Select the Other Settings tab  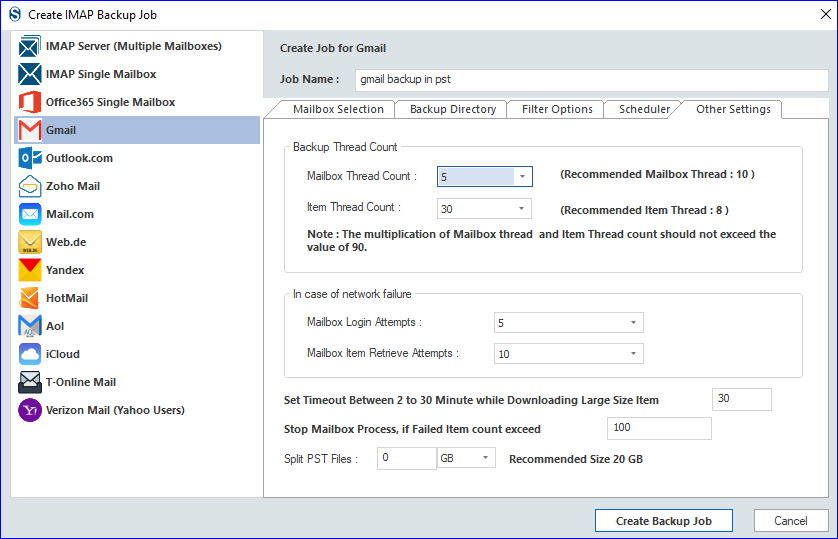point(733,109)
